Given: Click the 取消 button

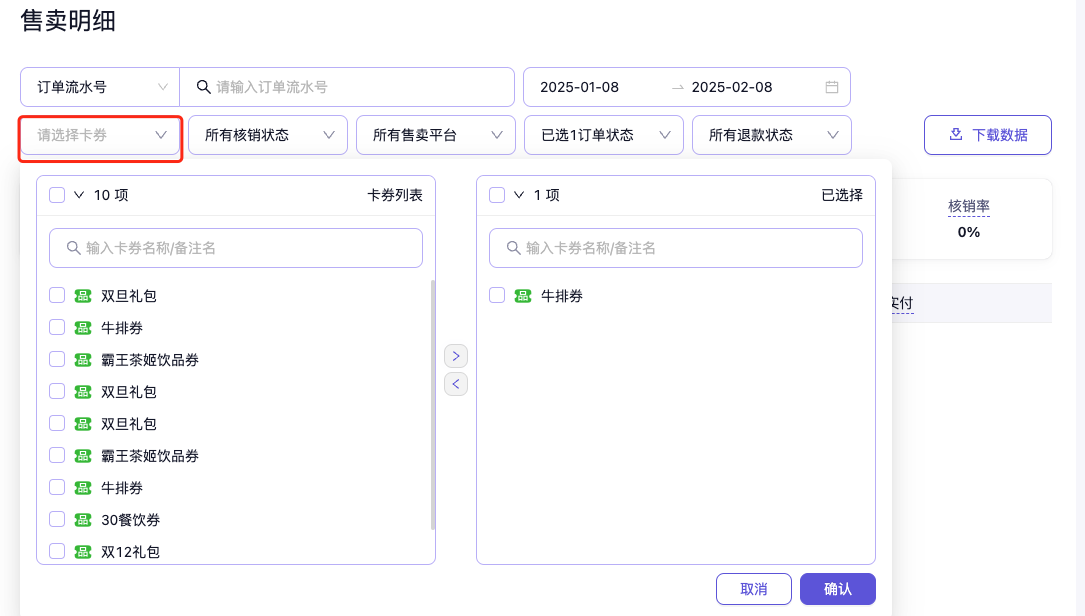Looking at the screenshot, I should [753, 589].
